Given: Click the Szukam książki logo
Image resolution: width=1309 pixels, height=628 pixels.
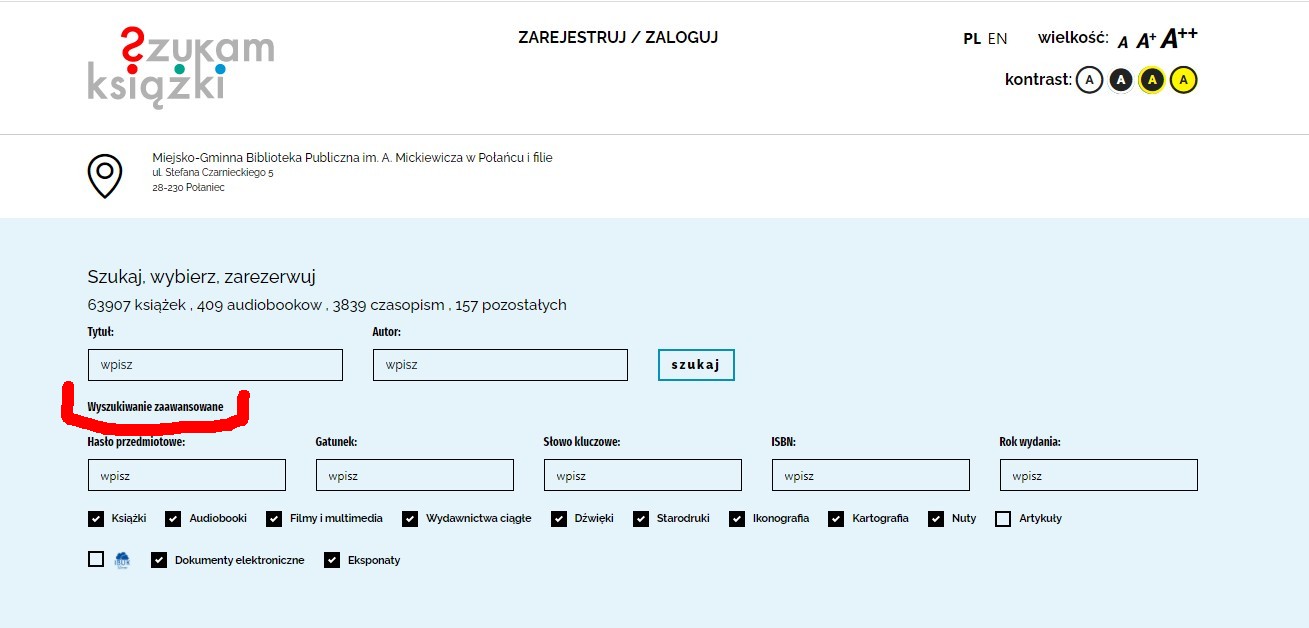Looking at the screenshot, I should point(180,67).
